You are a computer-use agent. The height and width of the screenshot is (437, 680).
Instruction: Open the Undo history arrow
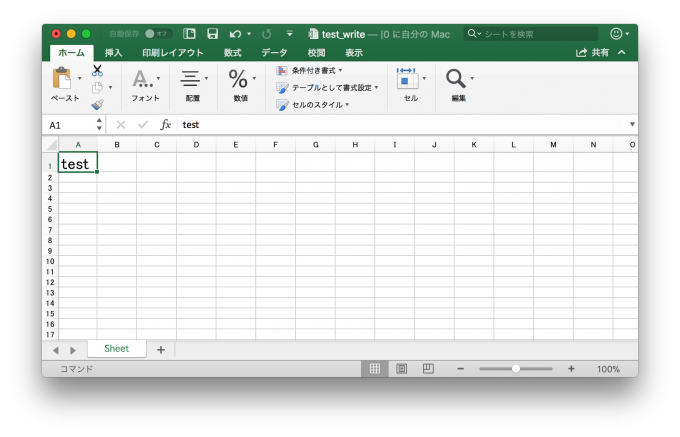[x=249, y=34]
